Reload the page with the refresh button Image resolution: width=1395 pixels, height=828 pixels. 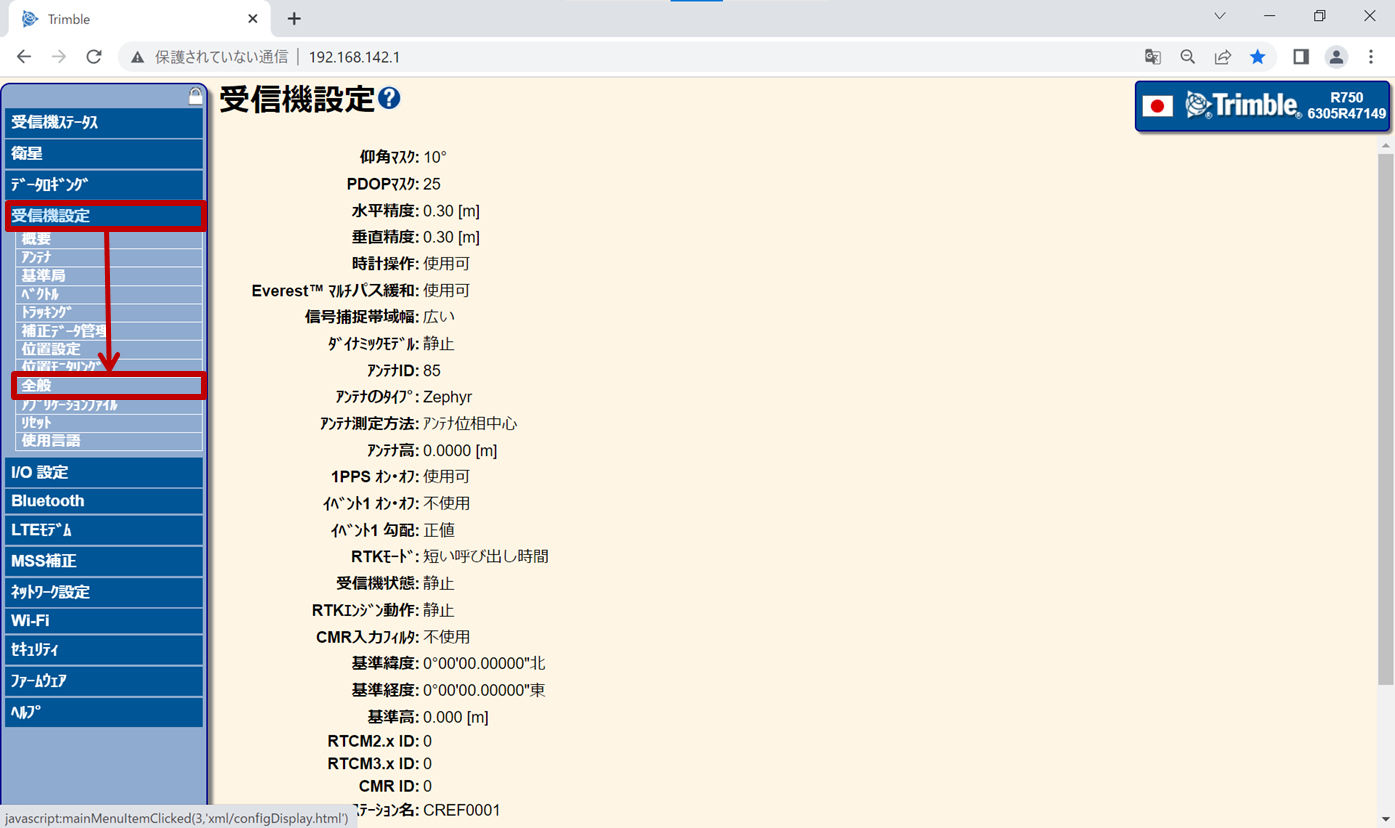coord(94,57)
